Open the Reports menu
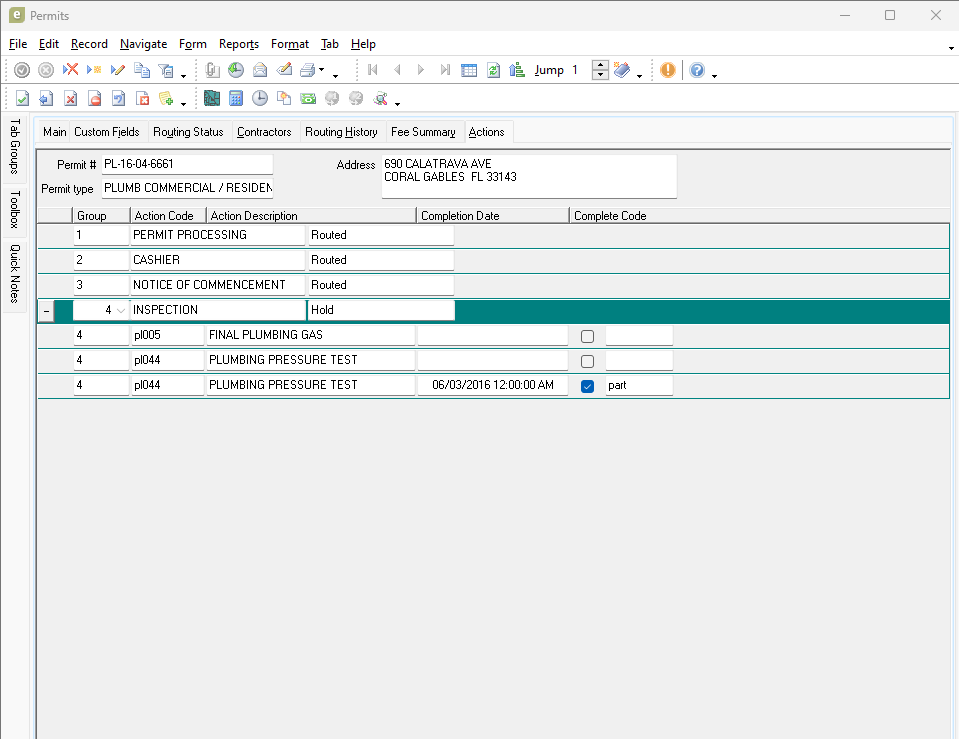959x739 pixels. click(239, 44)
